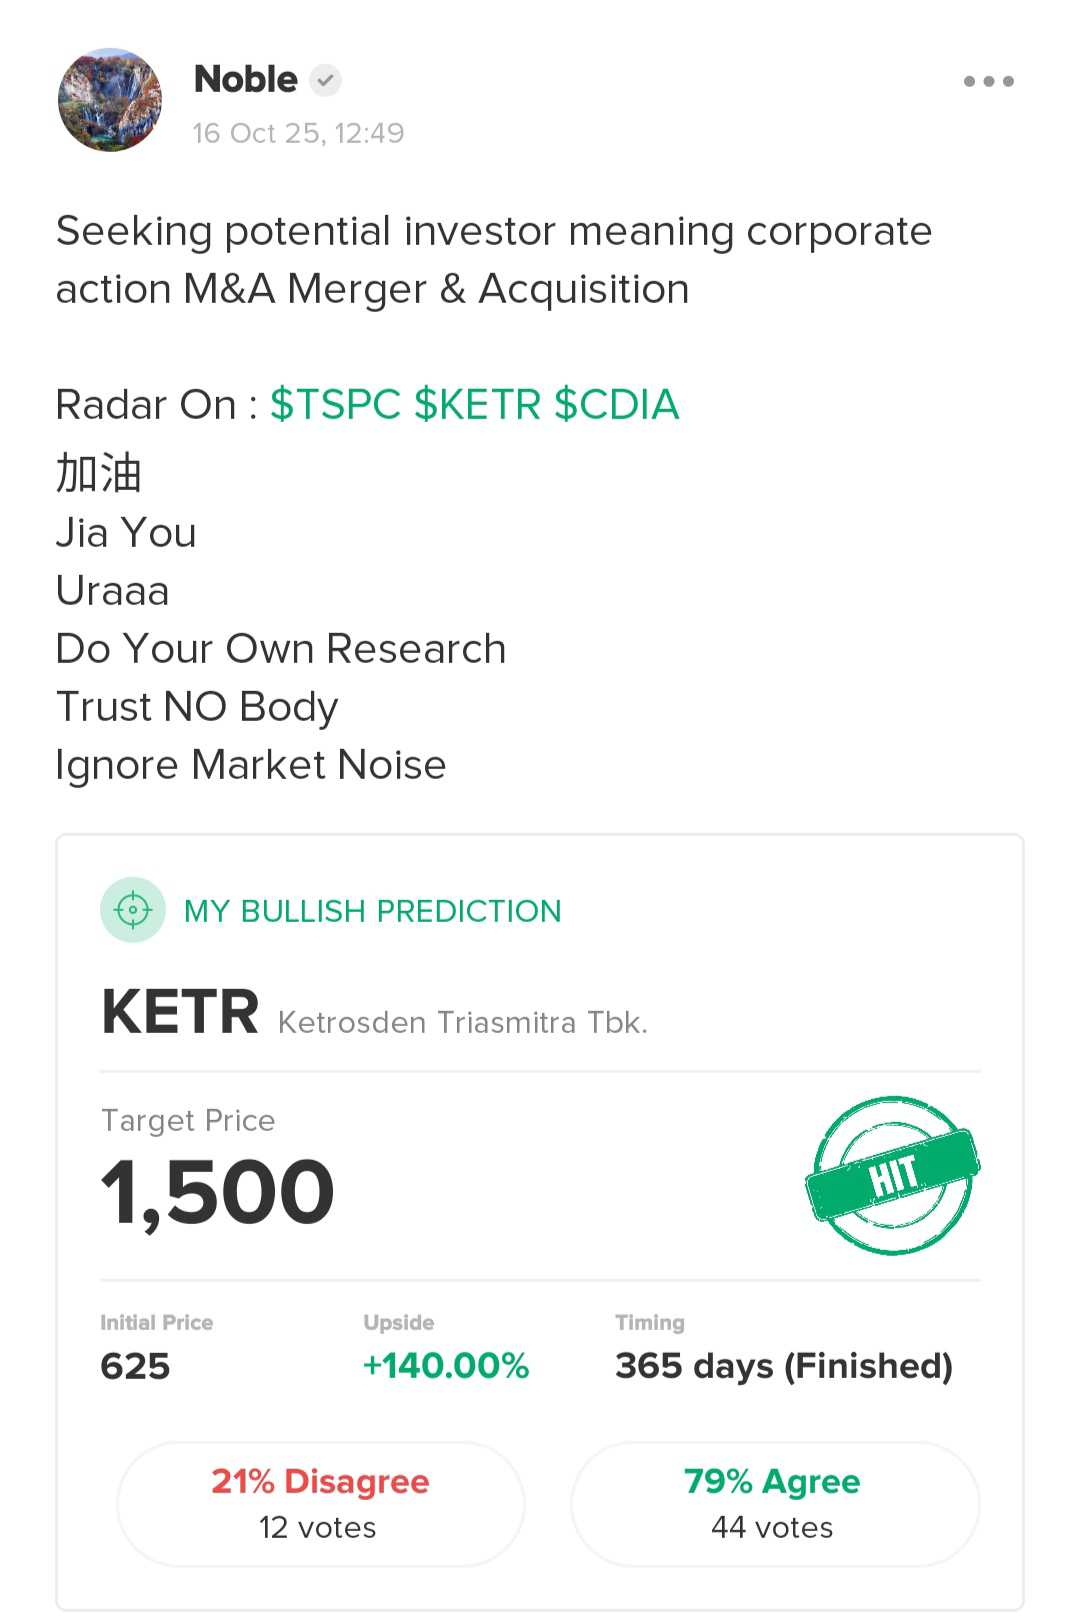Tap the 1,500 target price value
The image size is (1080, 1622).
point(218,1192)
